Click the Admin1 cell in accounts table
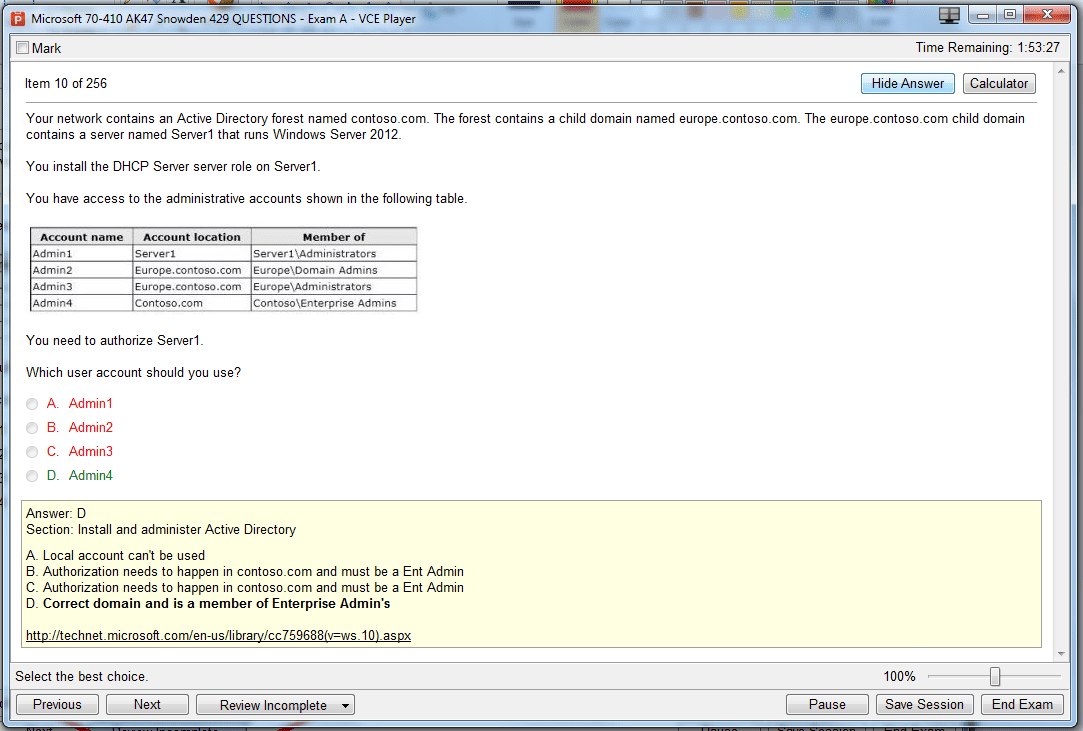The width and height of the screenshot is (1083, 731). (x=82, y=254)
